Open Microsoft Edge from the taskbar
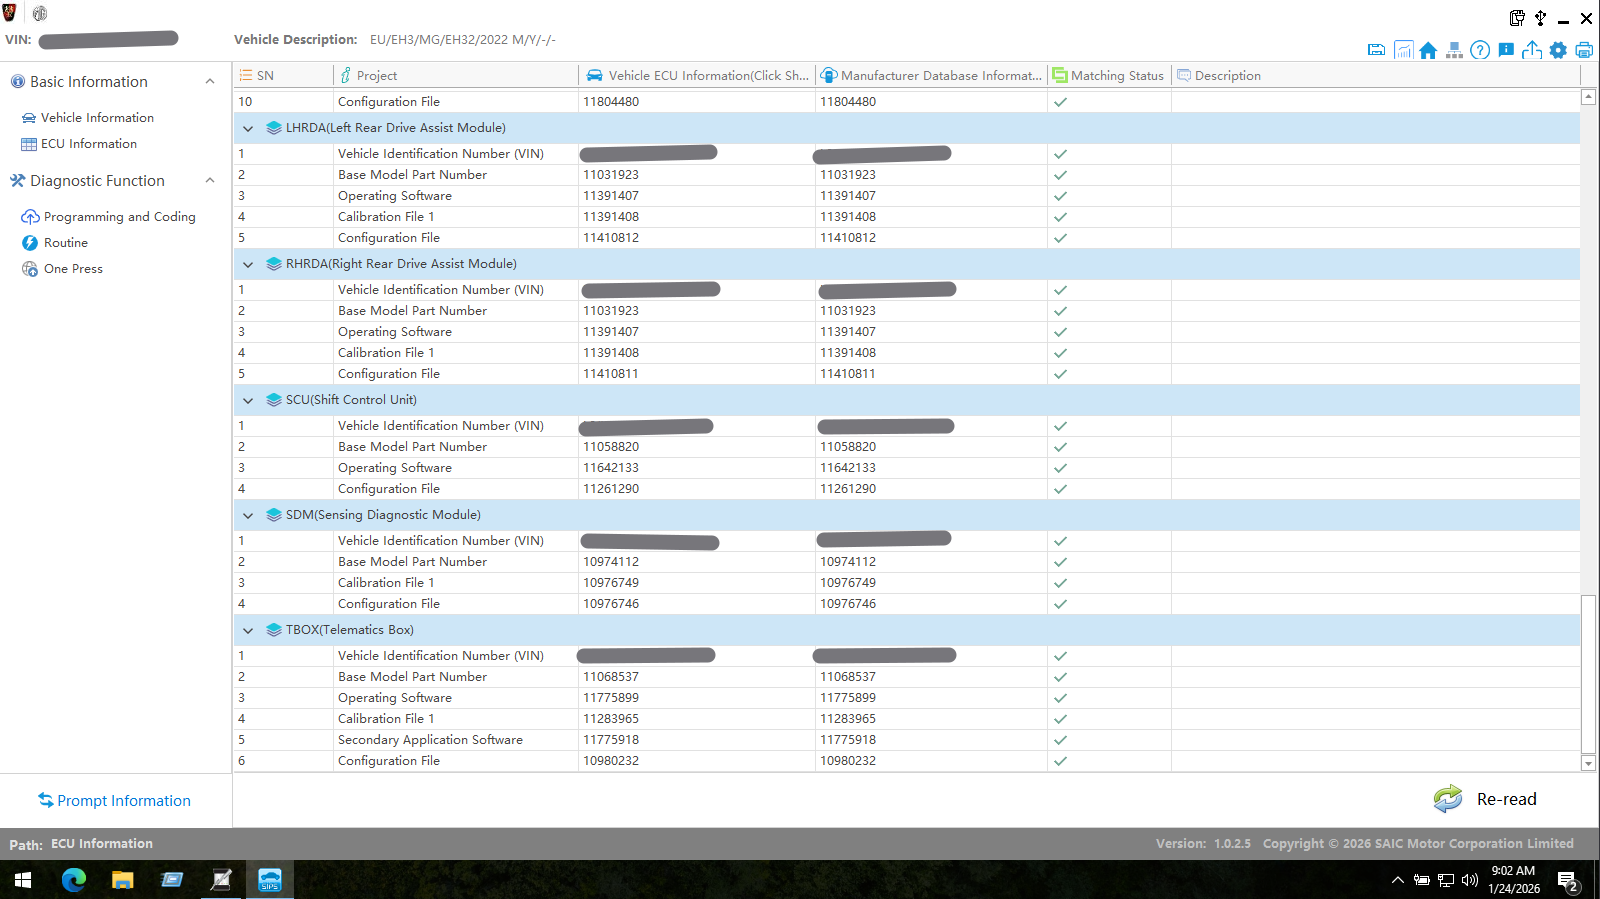Viewport: 1600px width, 899px height. pos(73,880)
